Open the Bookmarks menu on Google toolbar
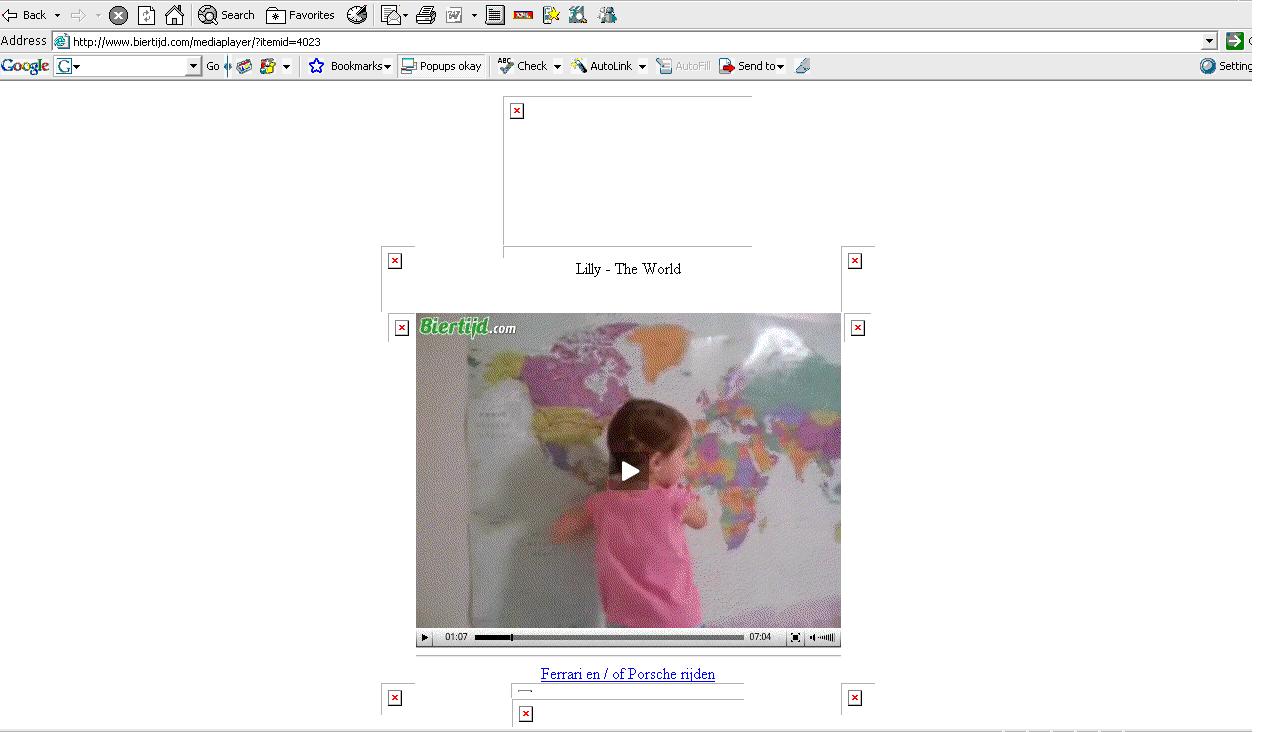The width and height of the screenshot is (1262, 732). 350,66
